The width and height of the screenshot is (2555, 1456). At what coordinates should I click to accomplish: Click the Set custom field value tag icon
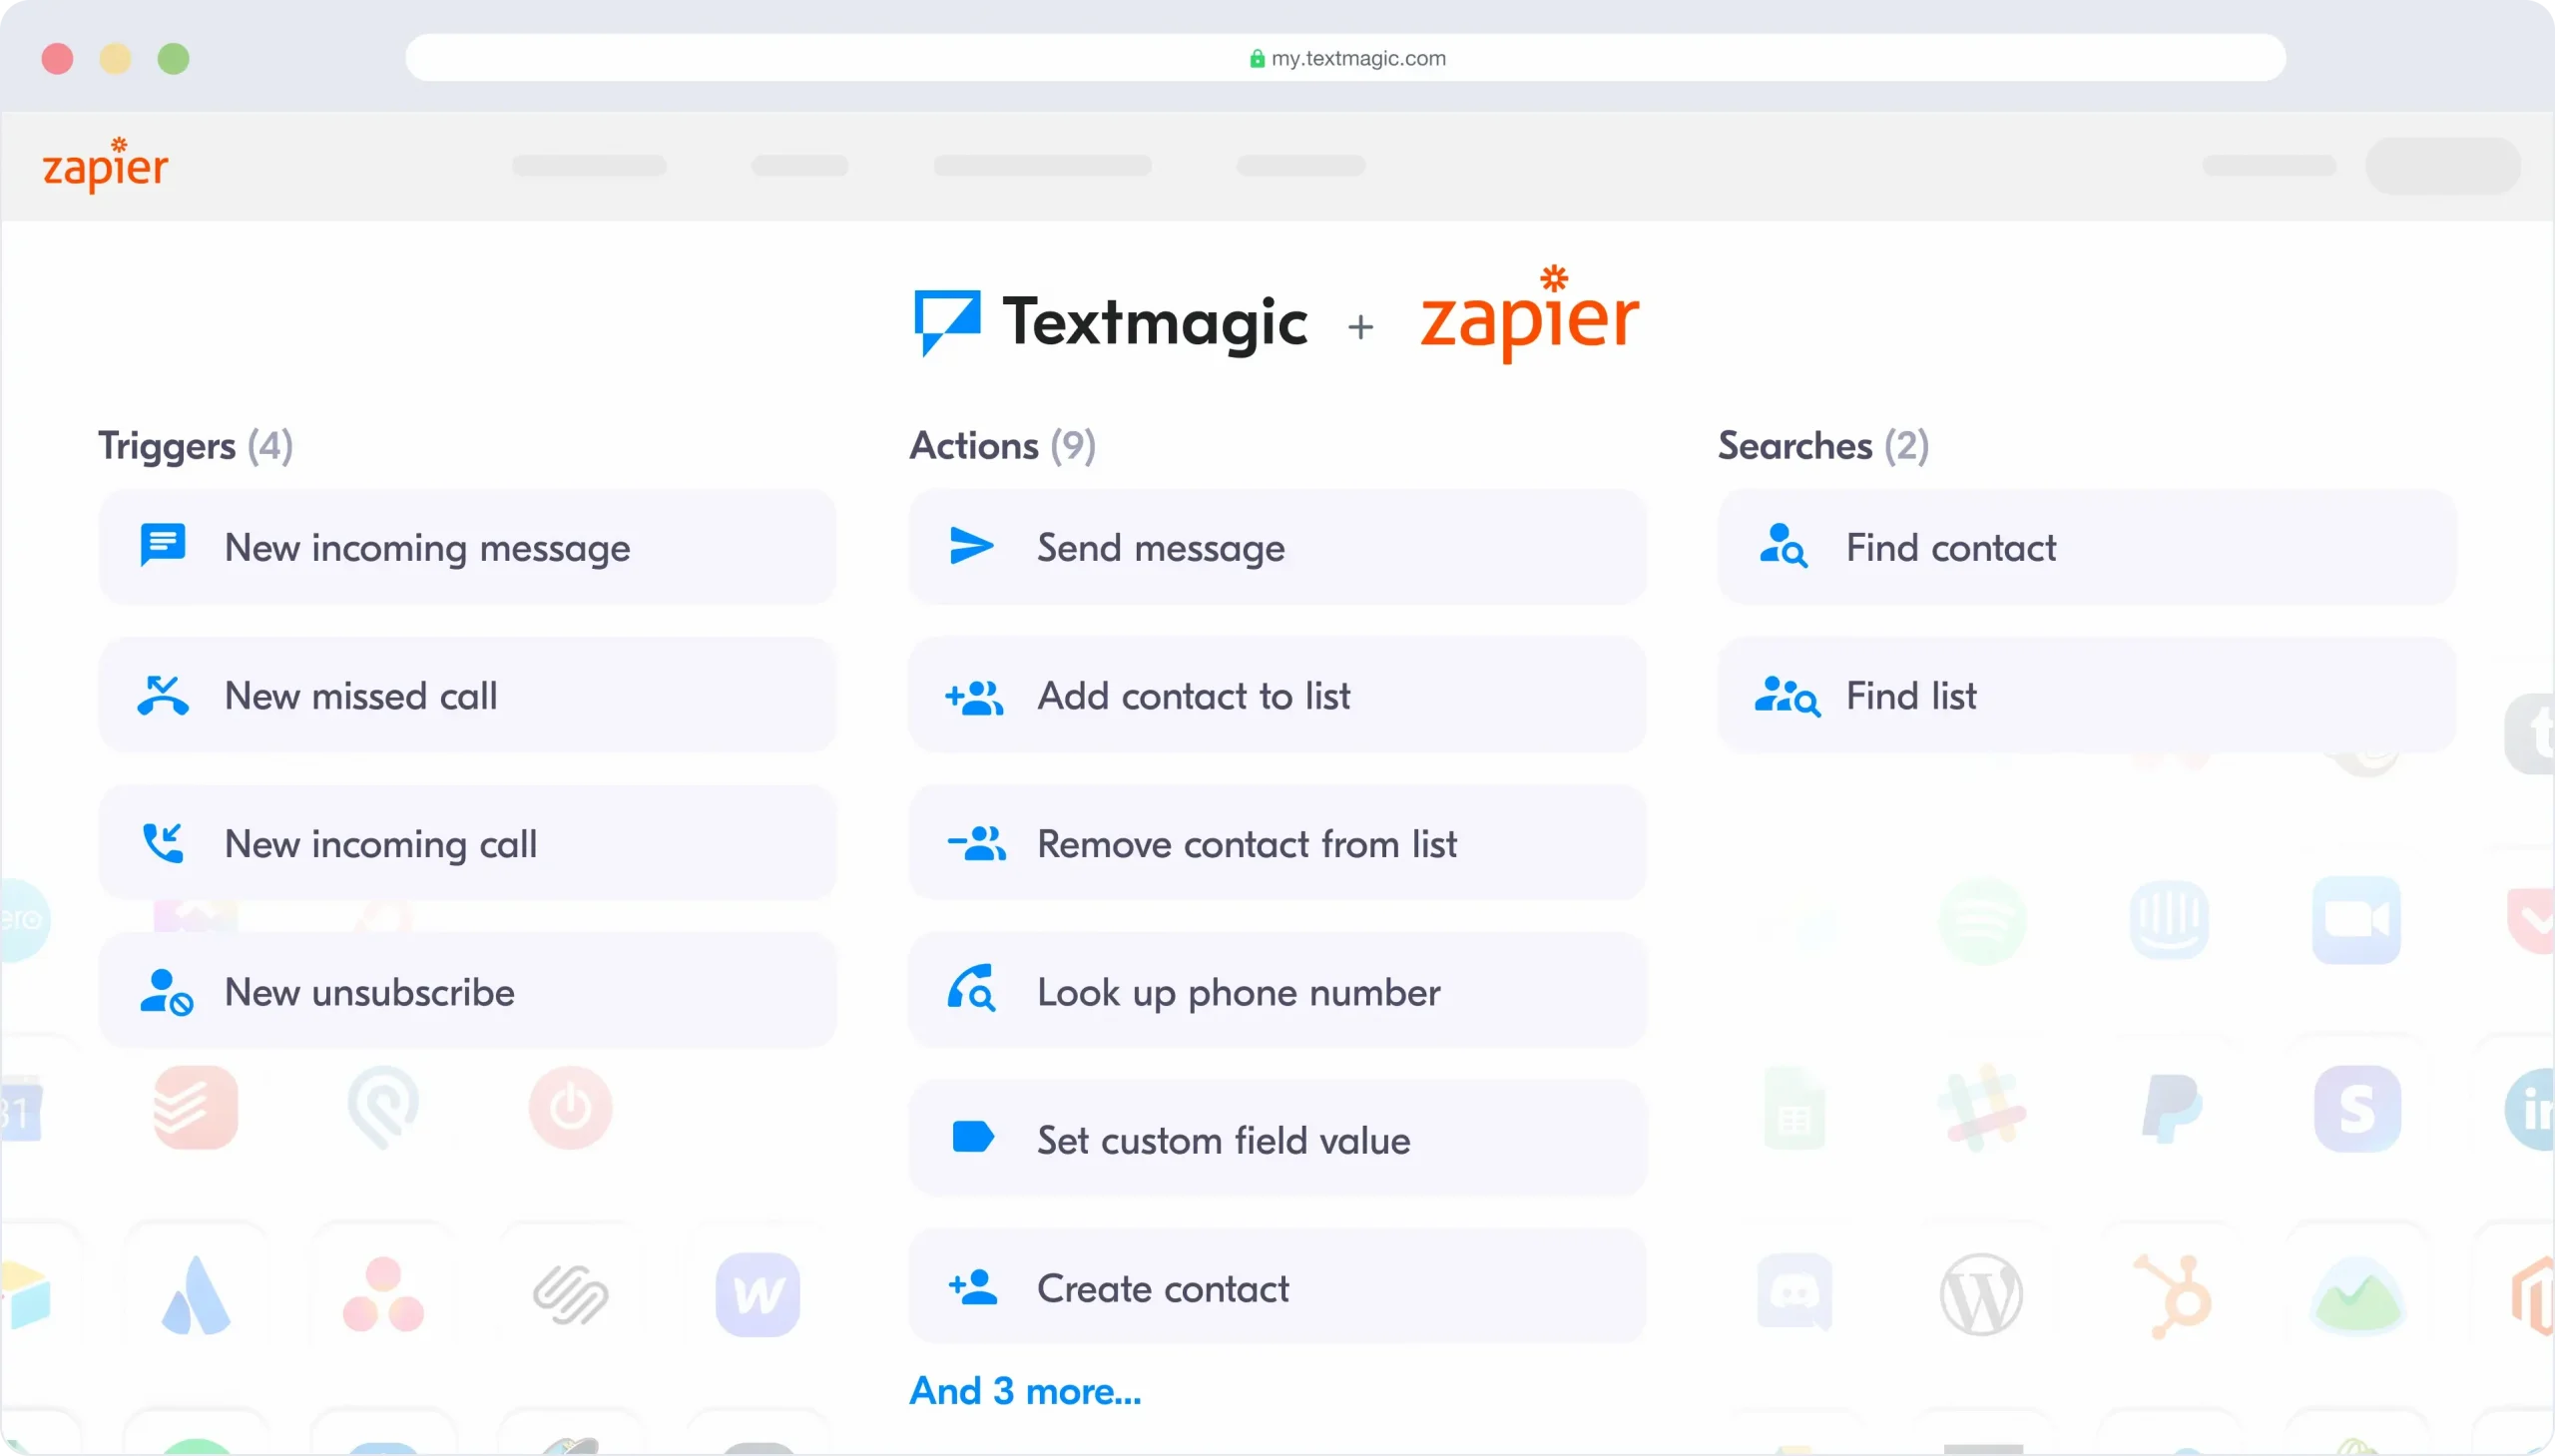coord(973,1137)
